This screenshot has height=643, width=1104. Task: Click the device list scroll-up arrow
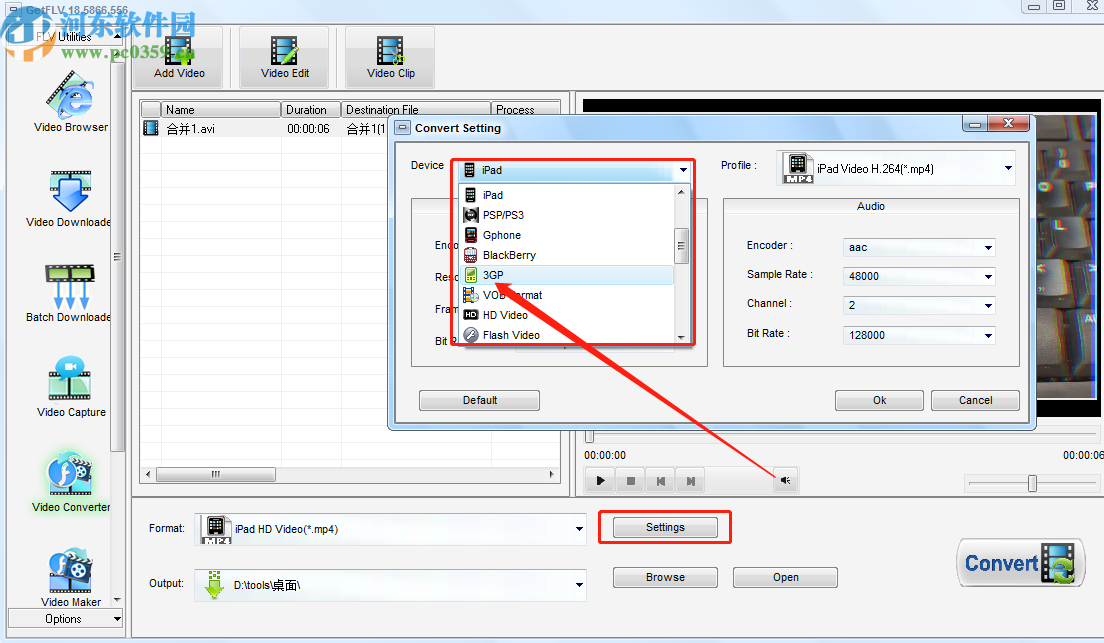[x=681, y=192]
